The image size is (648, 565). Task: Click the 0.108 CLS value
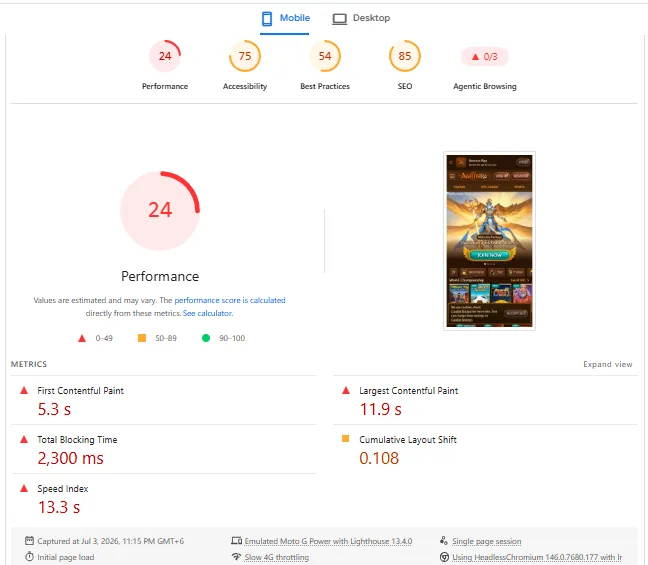click(x=379, y=458)
